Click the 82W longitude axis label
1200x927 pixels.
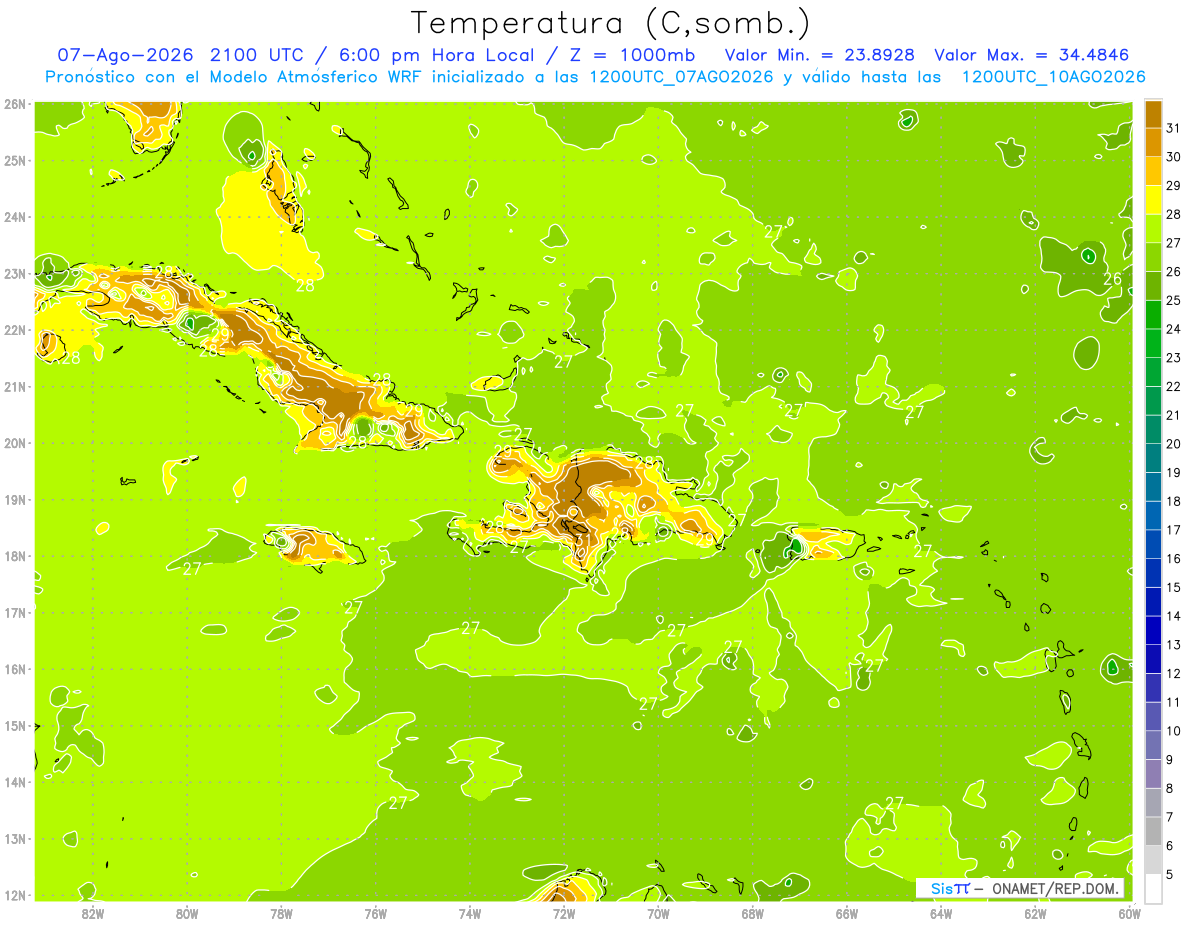93,913
